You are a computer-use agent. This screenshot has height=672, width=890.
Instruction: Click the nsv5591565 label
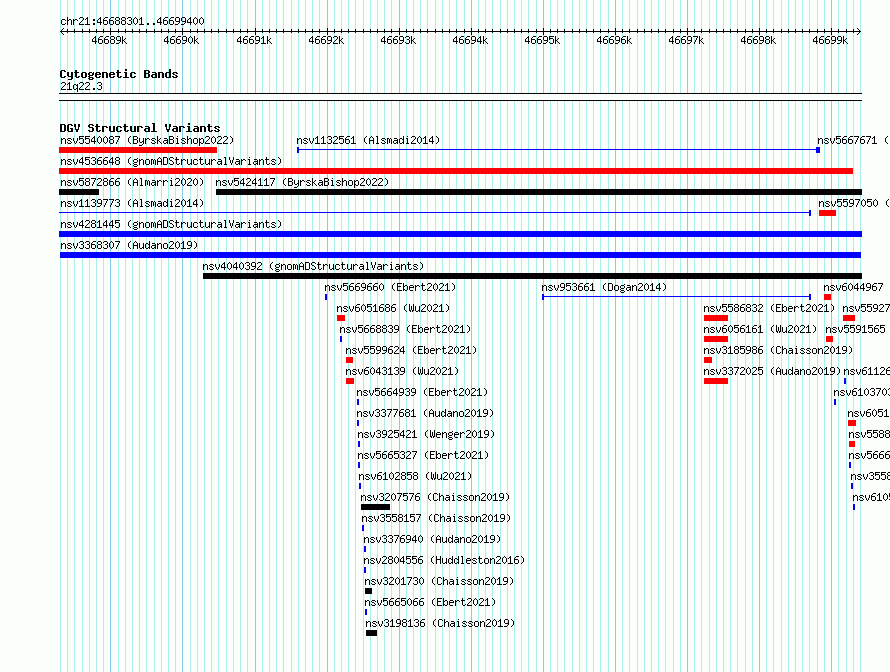pyautogui.click(x=855, y=329)
